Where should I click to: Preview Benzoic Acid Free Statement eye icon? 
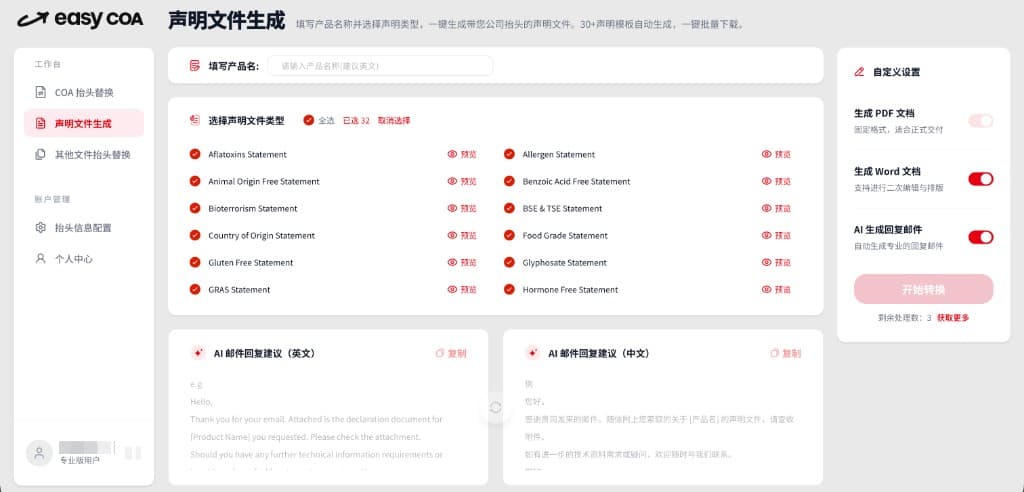click(x=767, y=181)
